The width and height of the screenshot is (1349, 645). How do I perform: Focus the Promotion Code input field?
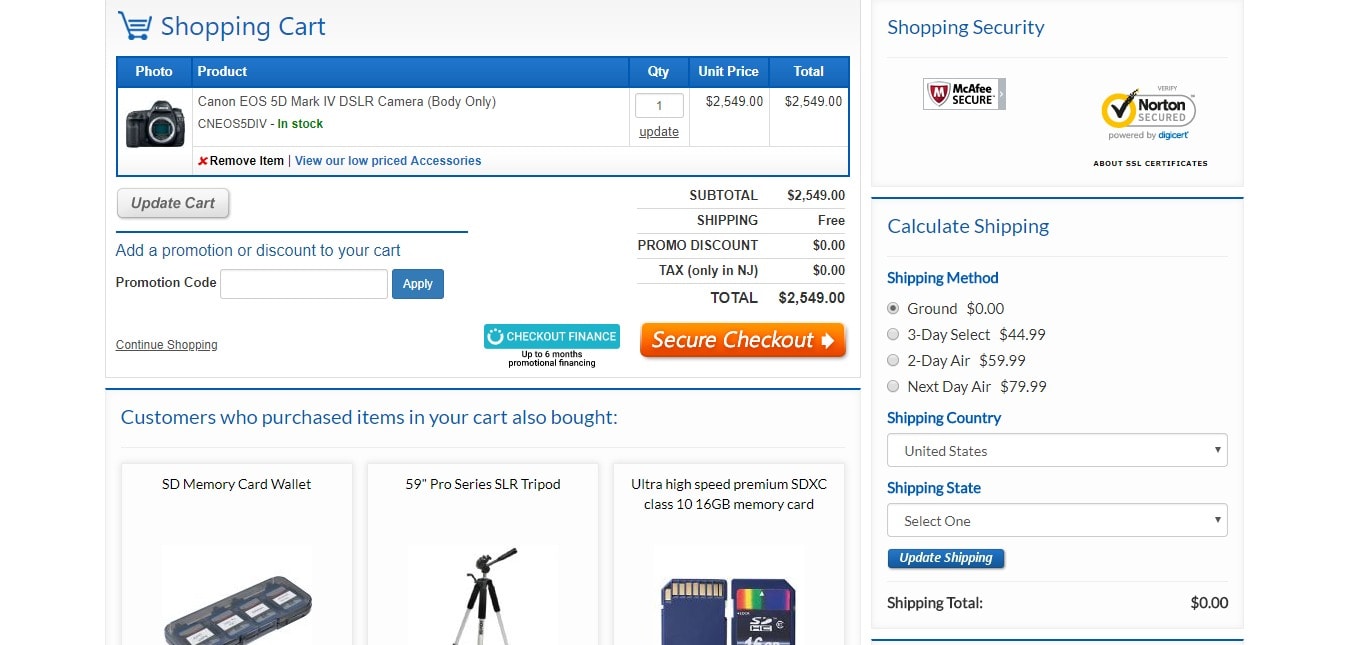pyautogui.click(x=304, y=284)
